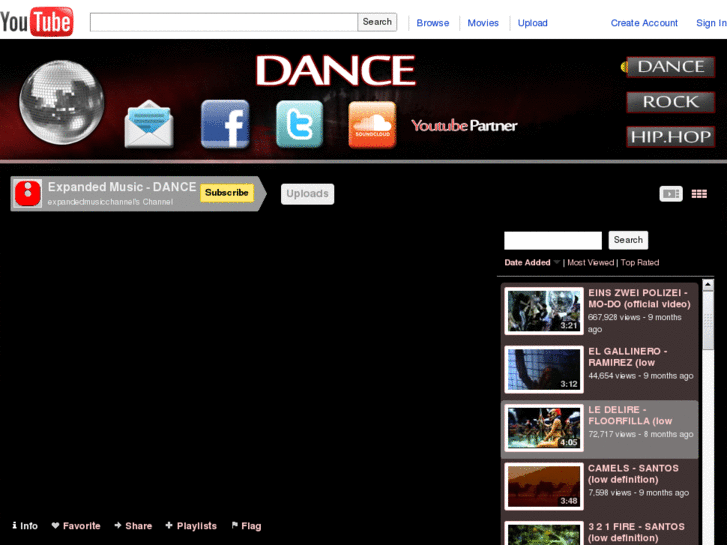Click the YouTube logo
Screen dimensions: 727x545
37,21
